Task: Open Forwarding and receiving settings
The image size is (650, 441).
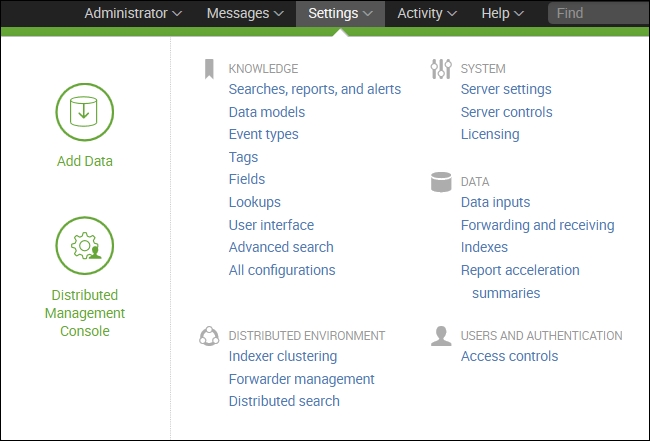Action: (x=537, y=225)
